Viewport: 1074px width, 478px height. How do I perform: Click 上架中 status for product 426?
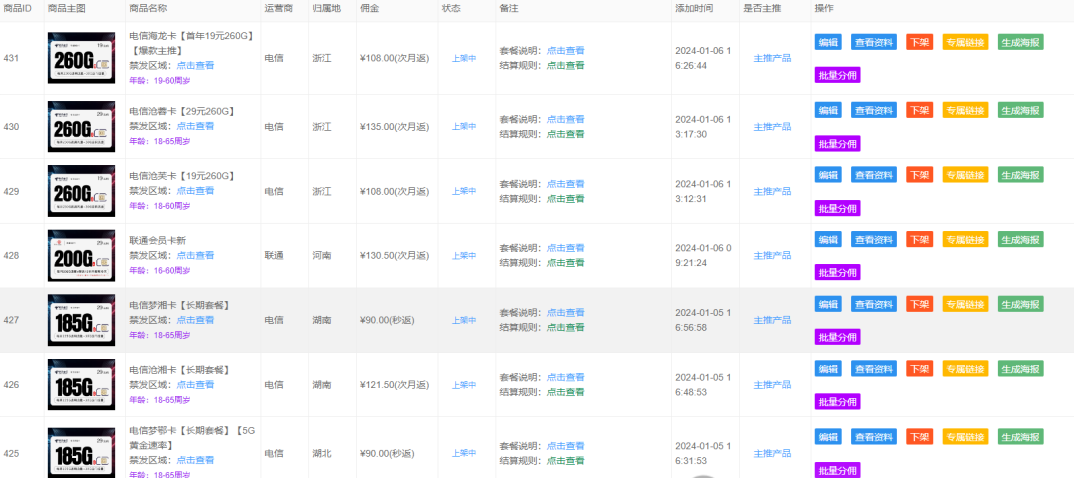[464, 385]
